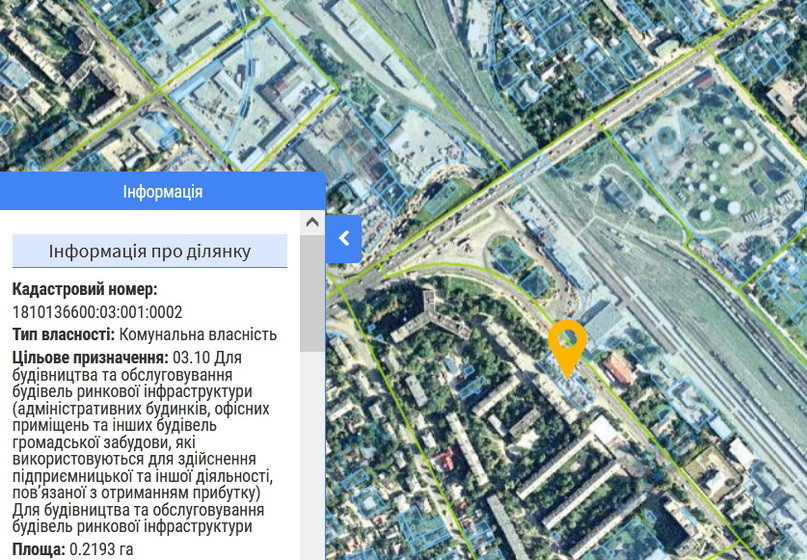Collapse the information panel with the arrow
This screenshot has height=560, width=807.
tap(343, 238)
